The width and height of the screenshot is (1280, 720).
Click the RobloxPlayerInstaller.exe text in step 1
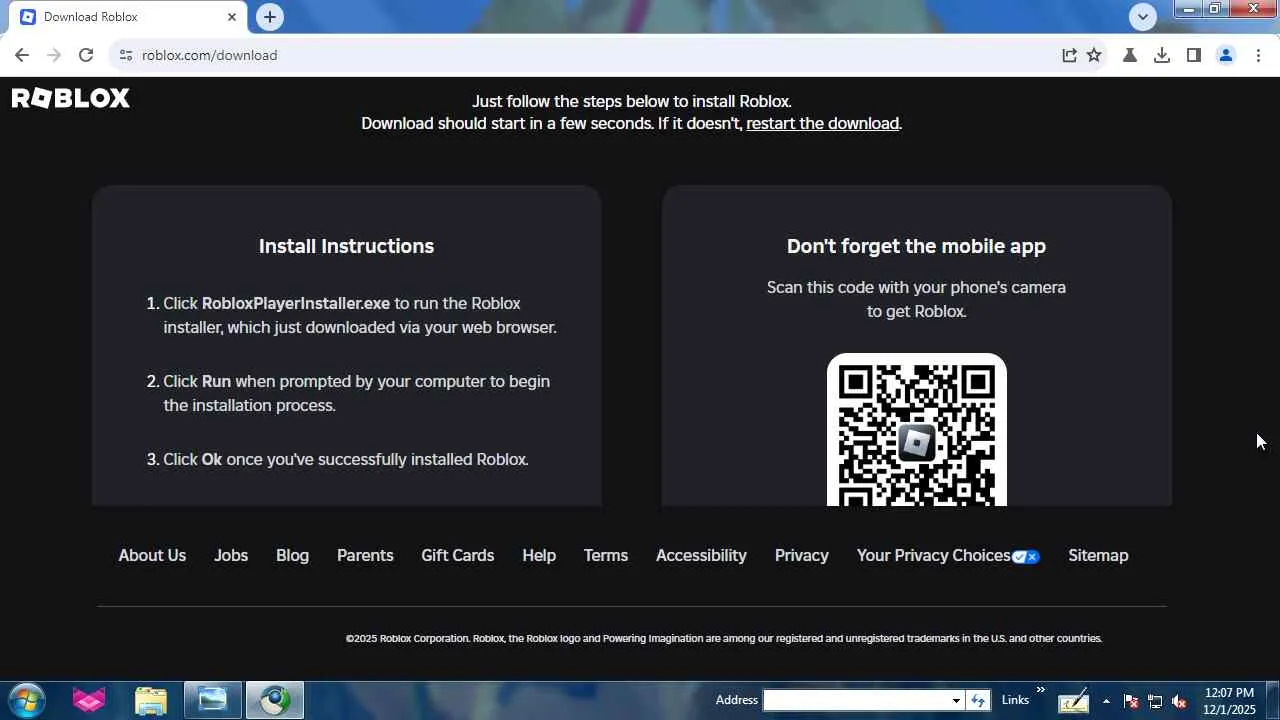tap(296, 303)
